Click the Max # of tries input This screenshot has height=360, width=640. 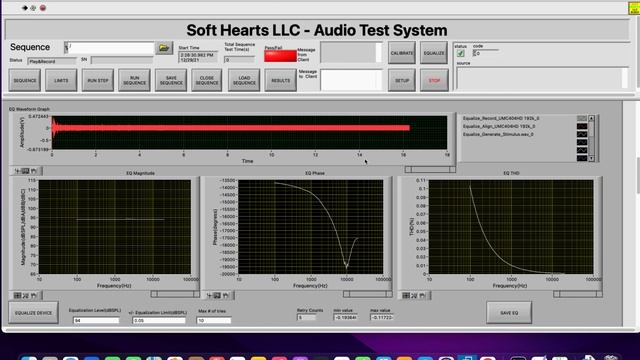(213, 320)
